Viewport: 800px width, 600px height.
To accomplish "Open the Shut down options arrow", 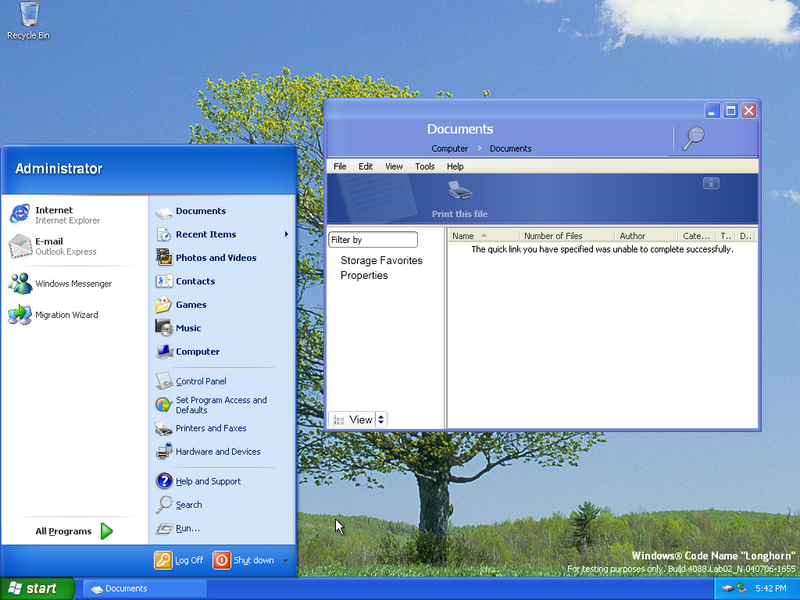I will point(285,561).
